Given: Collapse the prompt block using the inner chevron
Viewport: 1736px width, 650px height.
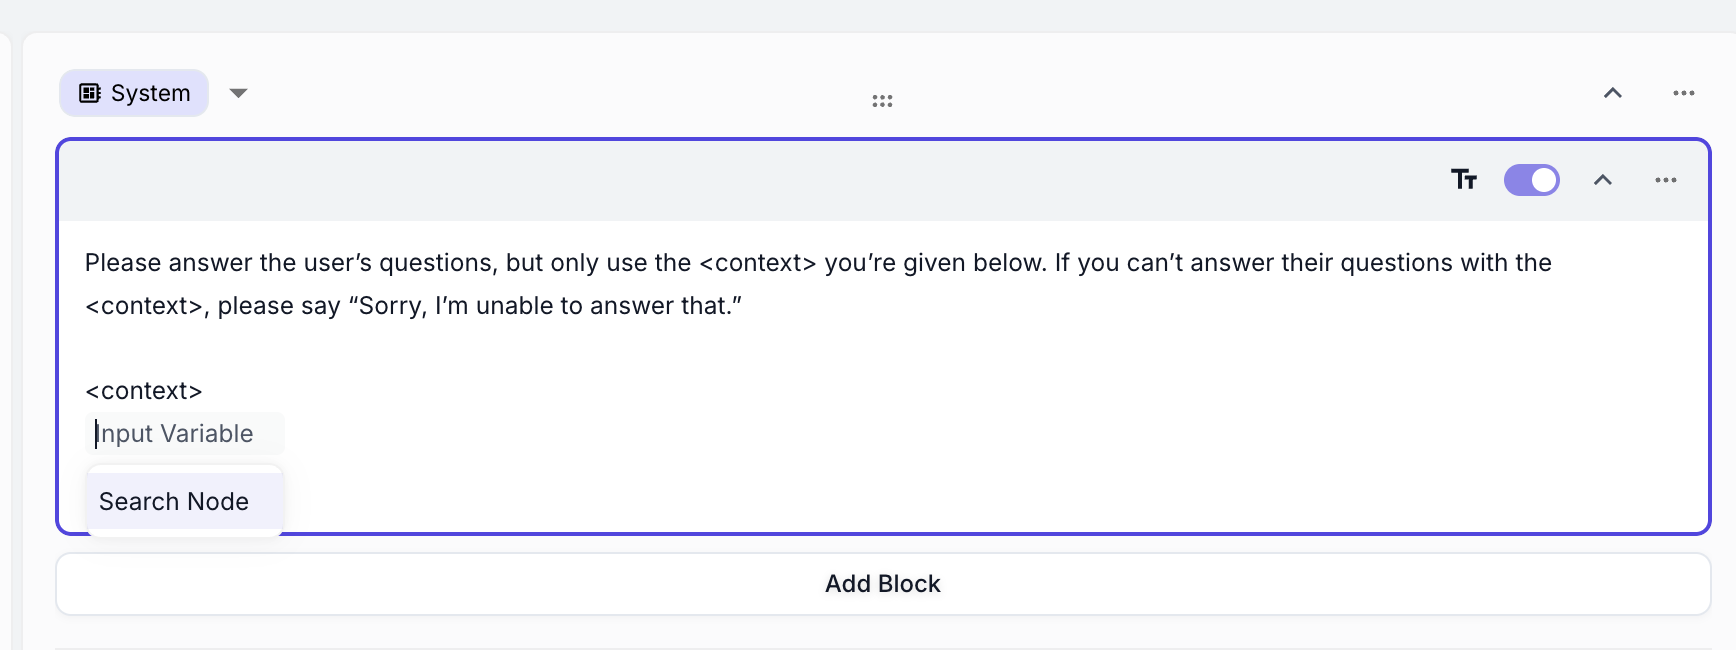Looking at the screenshot, I should click(x=1603, y=180).
